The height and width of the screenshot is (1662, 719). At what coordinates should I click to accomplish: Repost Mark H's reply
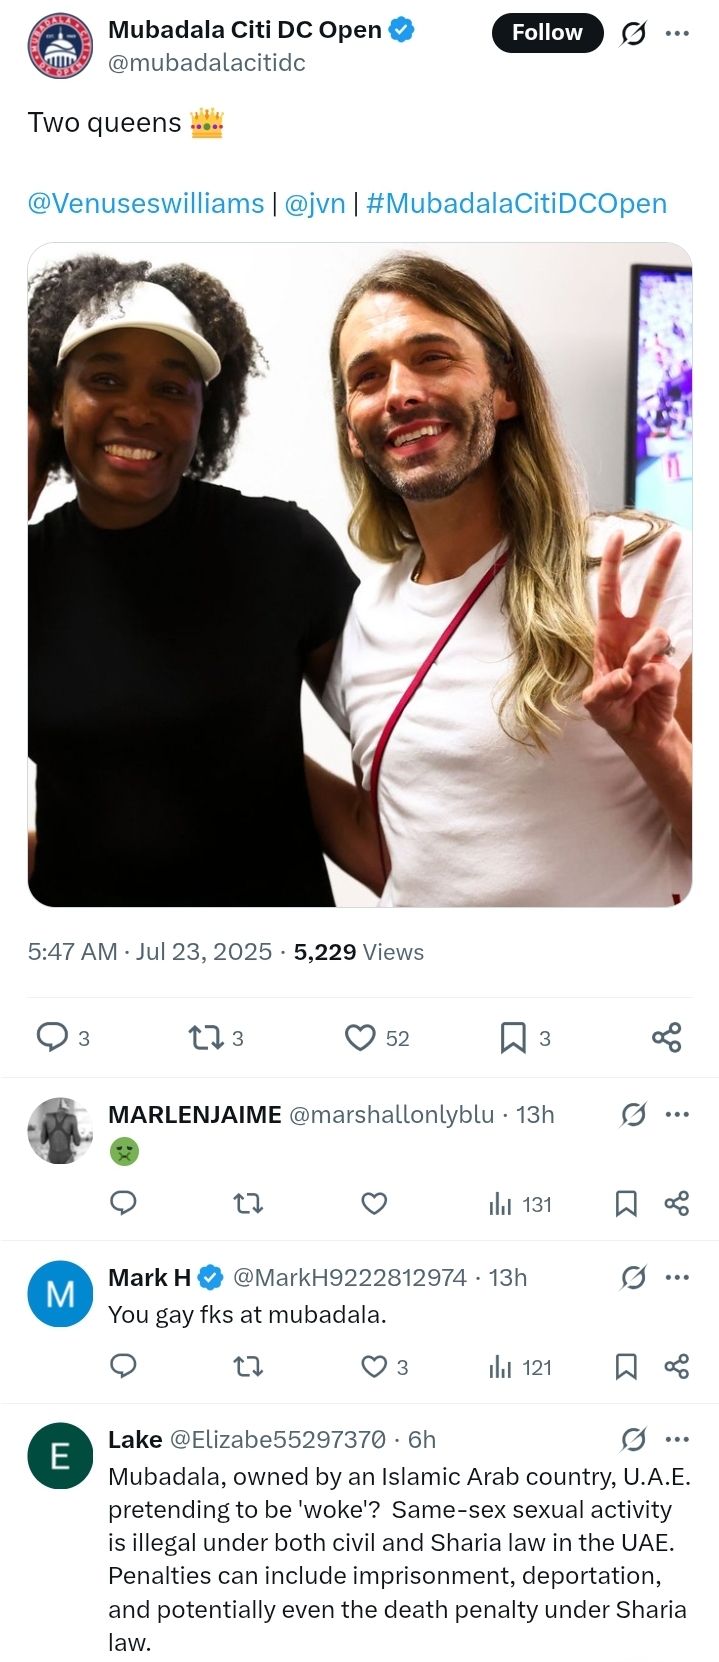(x=248, y=1367)
